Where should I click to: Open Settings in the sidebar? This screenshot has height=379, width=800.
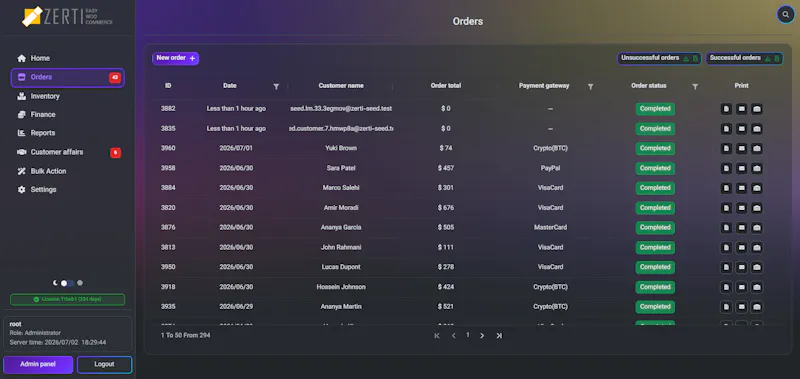pyautogui.click(x=67, y=190)
